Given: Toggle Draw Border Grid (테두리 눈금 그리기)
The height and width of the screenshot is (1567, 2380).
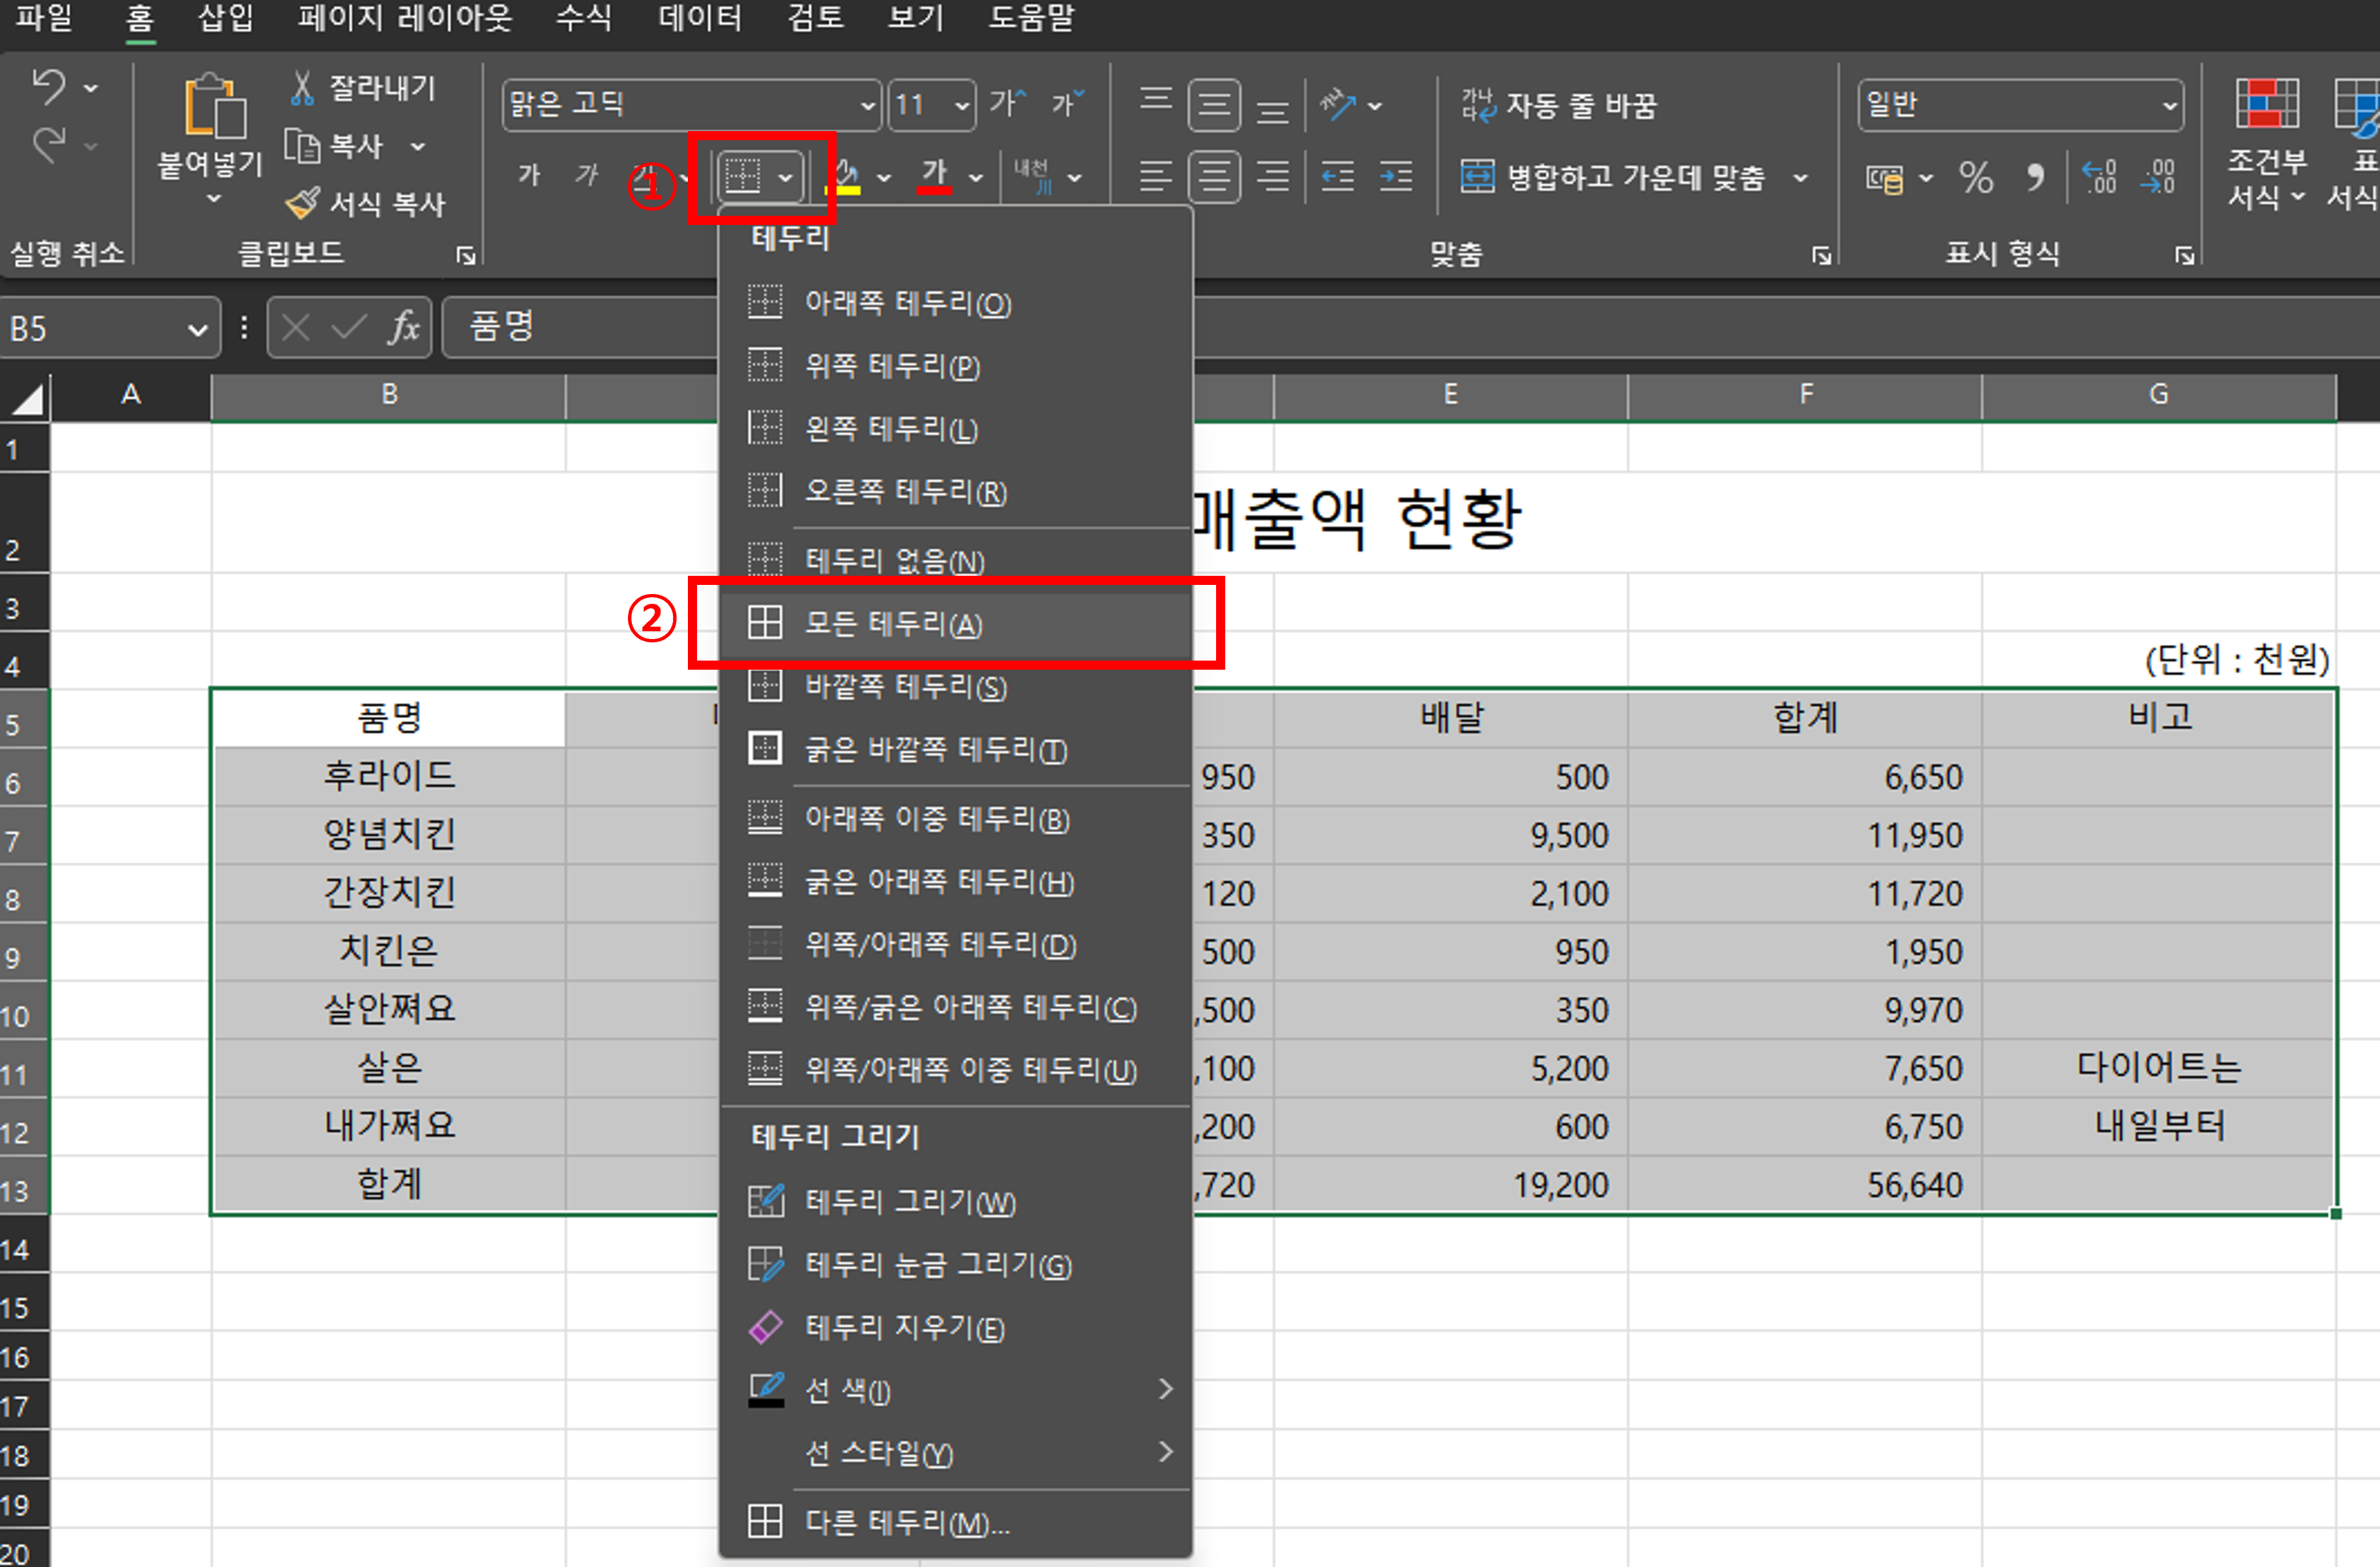Looking at the screenshot, I should click(x=955, y=1264).
